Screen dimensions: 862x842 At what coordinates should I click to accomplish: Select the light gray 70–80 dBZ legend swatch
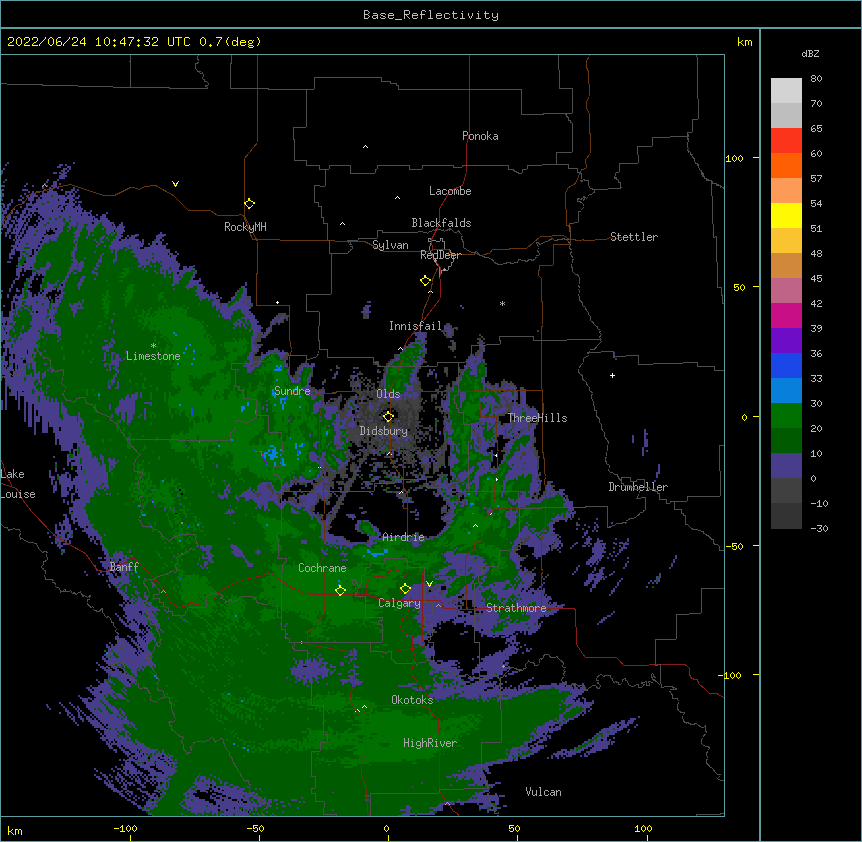tap(786, 91)
